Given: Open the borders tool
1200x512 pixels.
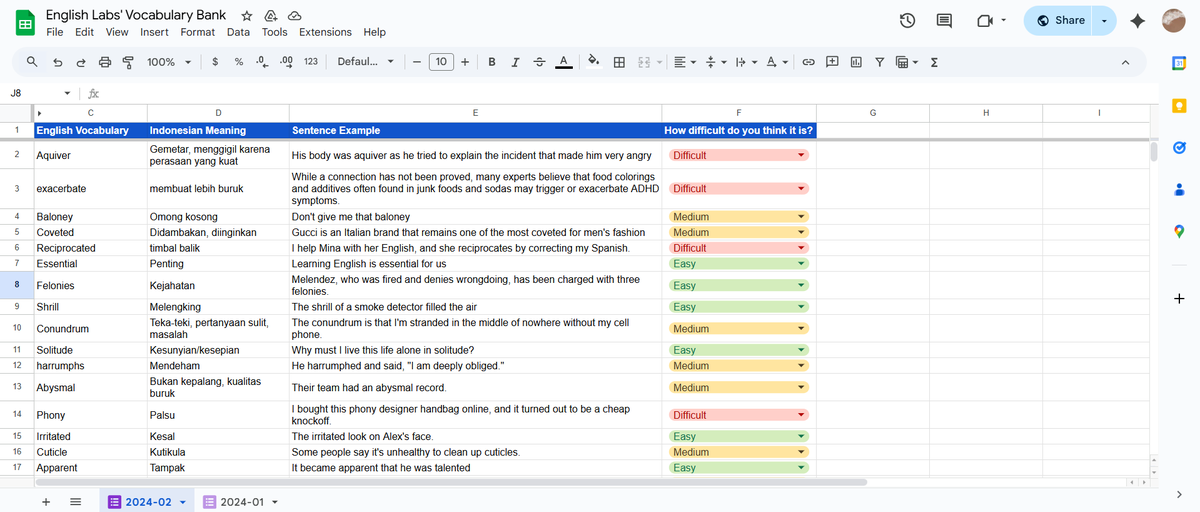Looking at the screenshot, I should (x=619, y=62).
